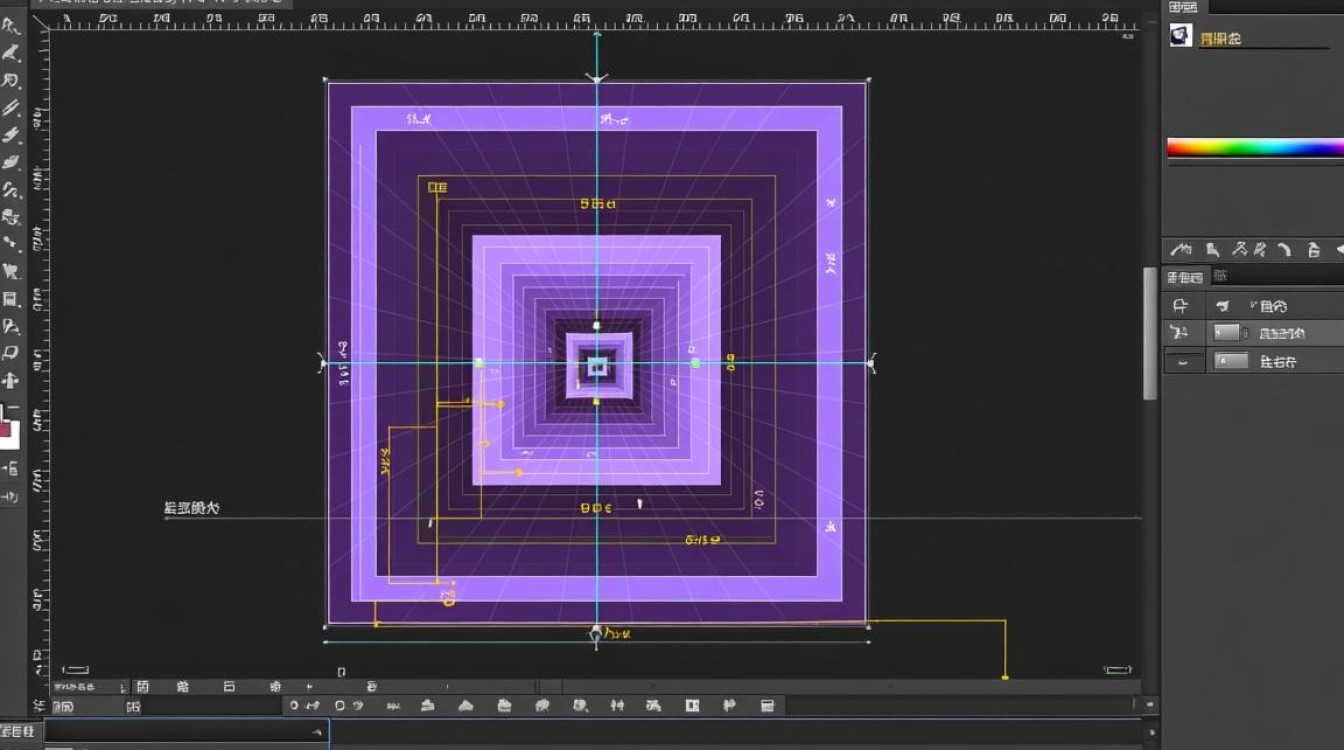Toggle visibility of the bottom layer row
Image resolution: width=1344 pixels, height=750 pixels.
(1181, 362)
